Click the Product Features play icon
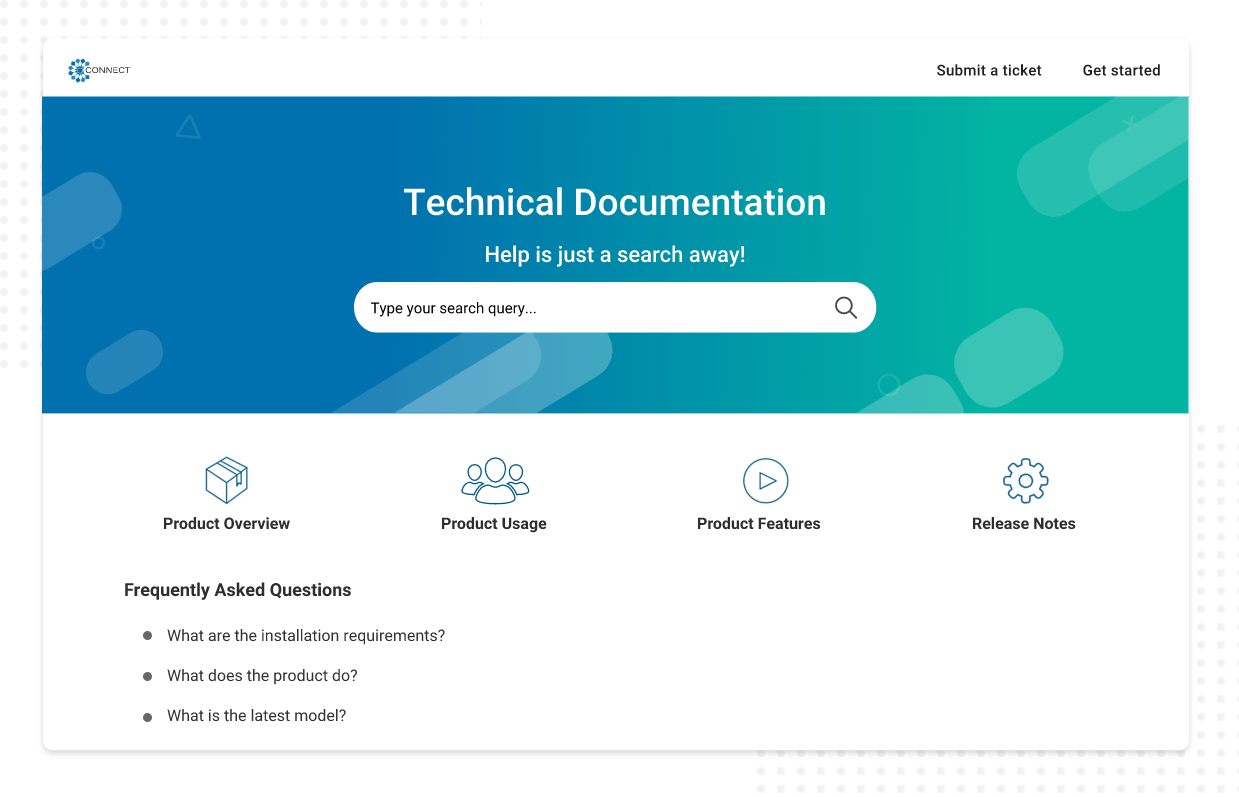This screenshot has height=797, width=1239. click(x=766, y=481)
